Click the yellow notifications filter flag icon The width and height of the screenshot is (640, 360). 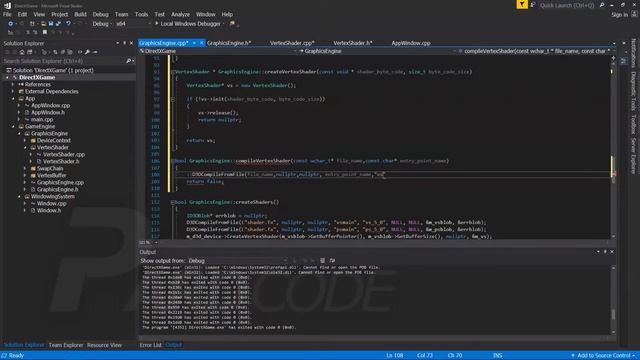[x=522, y=4]
